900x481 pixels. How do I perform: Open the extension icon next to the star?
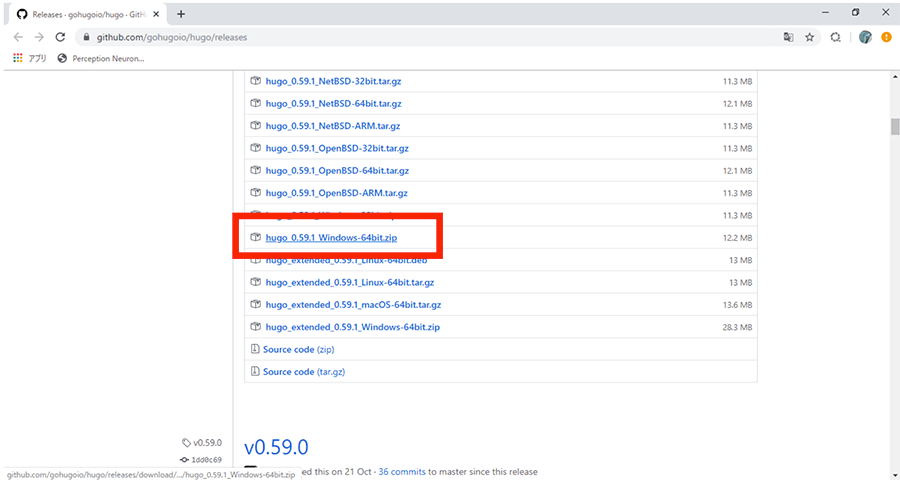click(836, 37)
